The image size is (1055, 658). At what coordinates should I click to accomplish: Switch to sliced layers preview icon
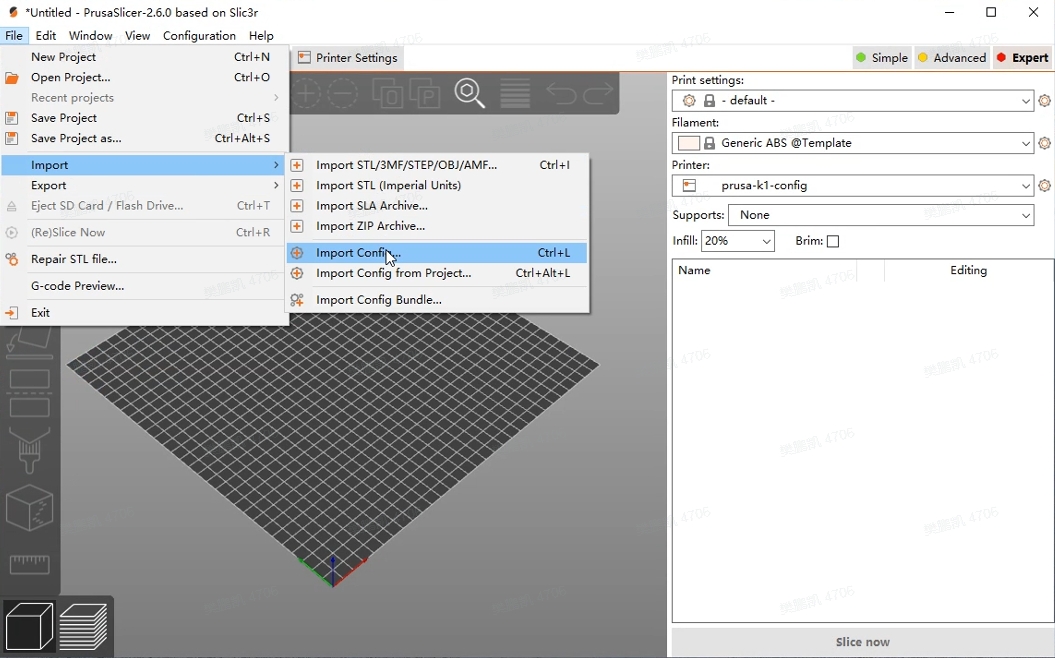(x=83, y=626)
